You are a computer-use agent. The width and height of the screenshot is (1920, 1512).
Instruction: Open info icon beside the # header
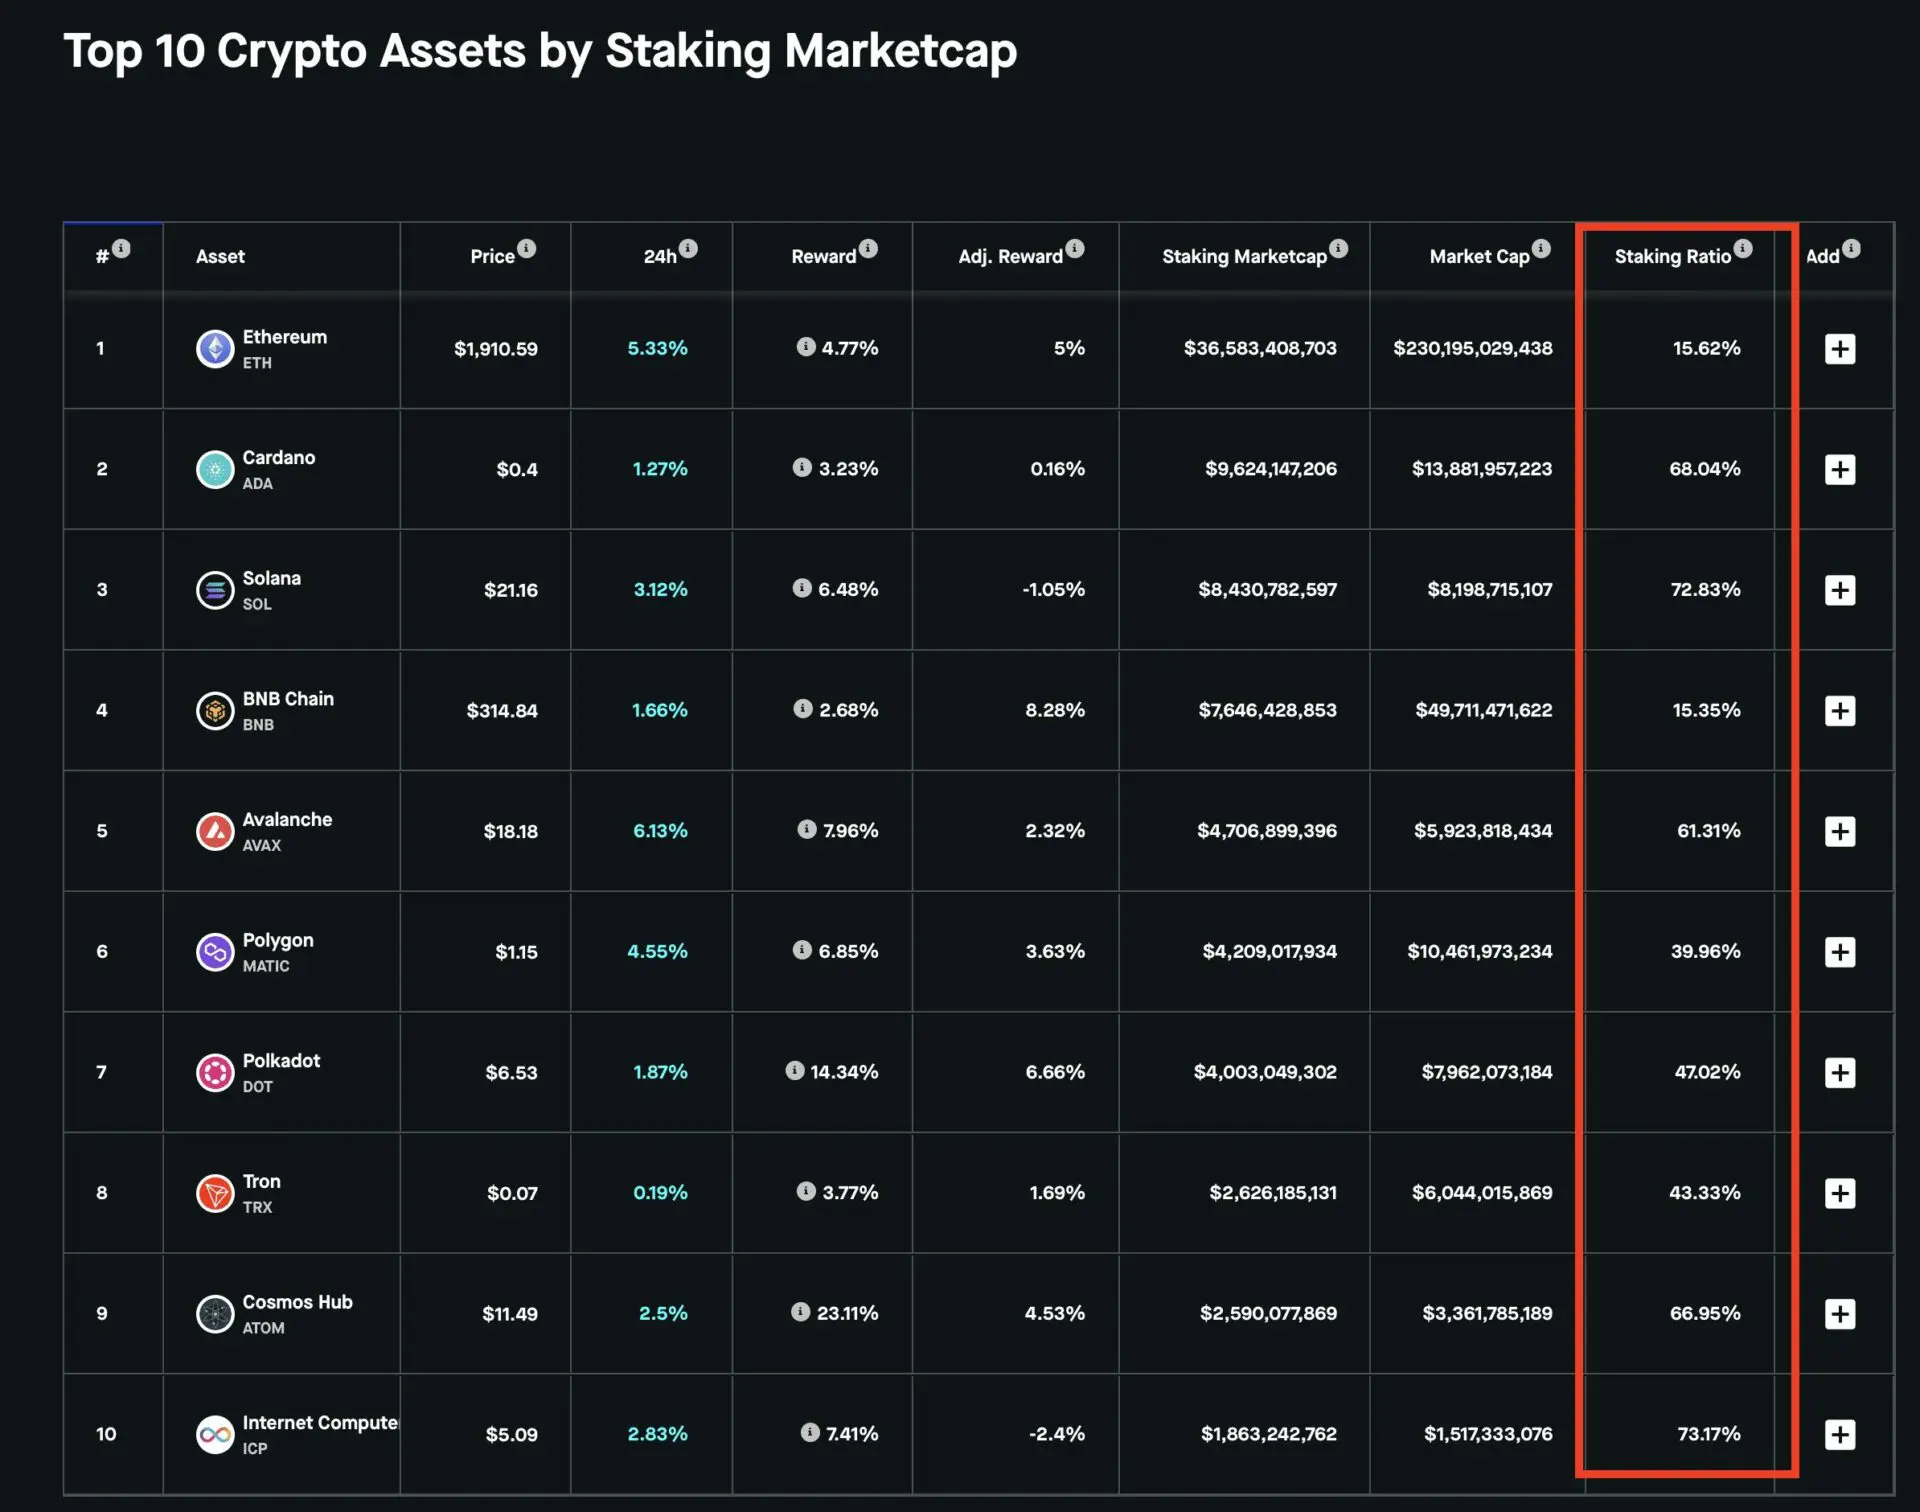[x=121, y=248]
